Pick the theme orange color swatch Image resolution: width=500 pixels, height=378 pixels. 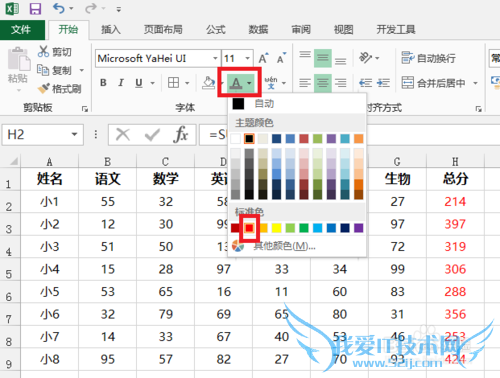click(x=358, y=139)
